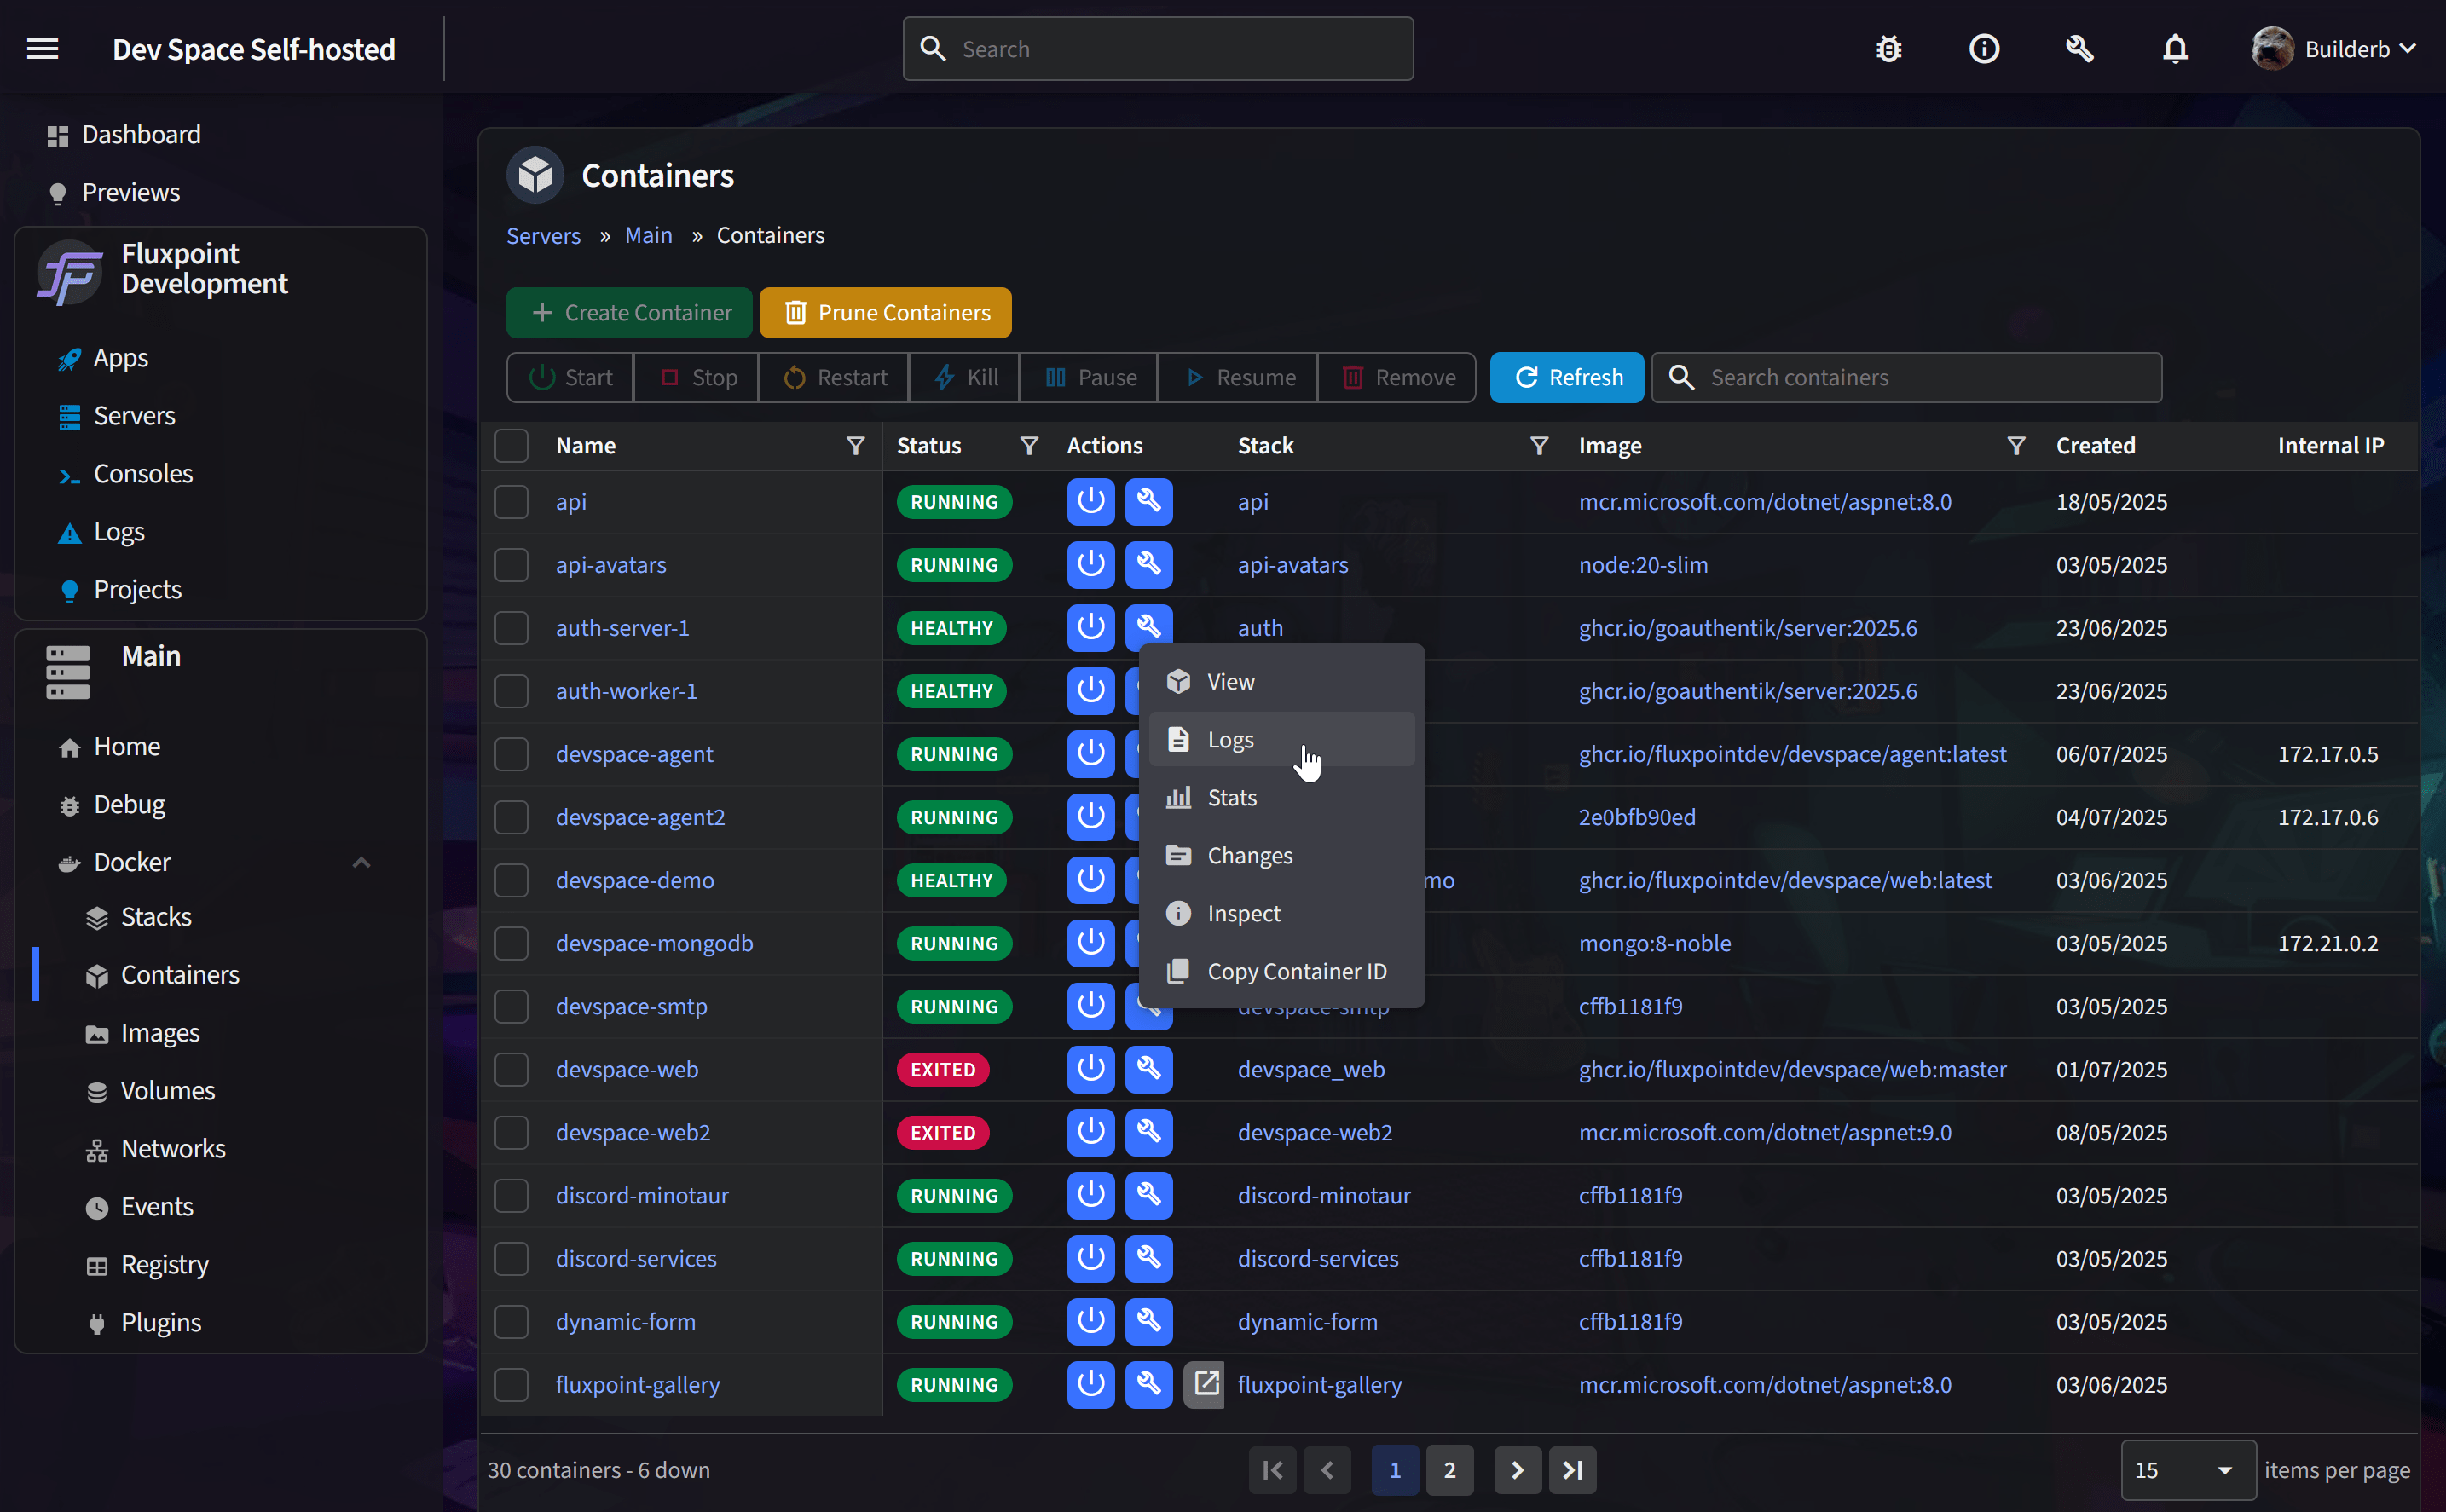Click power icon for fluxpoint-gallery row

[1090, 1384]
